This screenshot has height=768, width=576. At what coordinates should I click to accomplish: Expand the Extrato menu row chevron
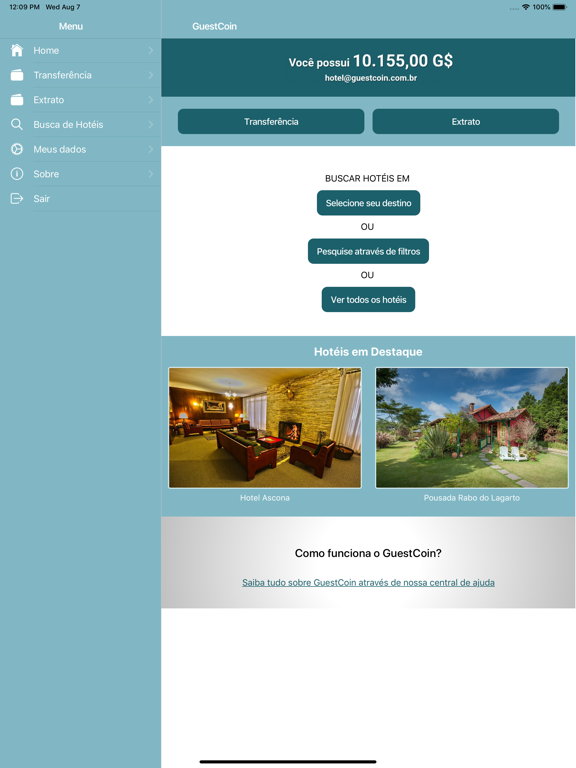(151, 99)
